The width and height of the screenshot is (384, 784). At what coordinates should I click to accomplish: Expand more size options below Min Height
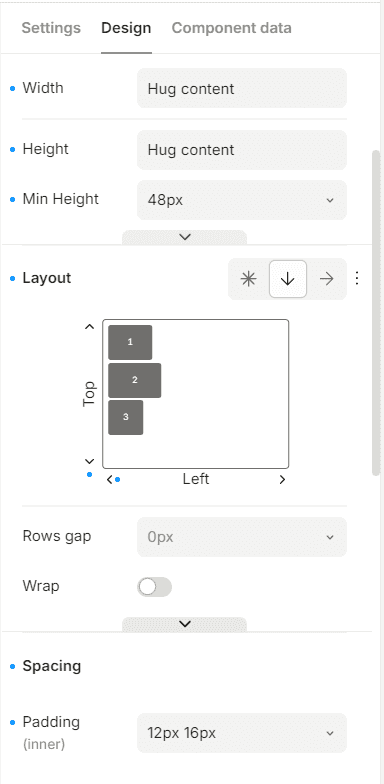point(184,238)
